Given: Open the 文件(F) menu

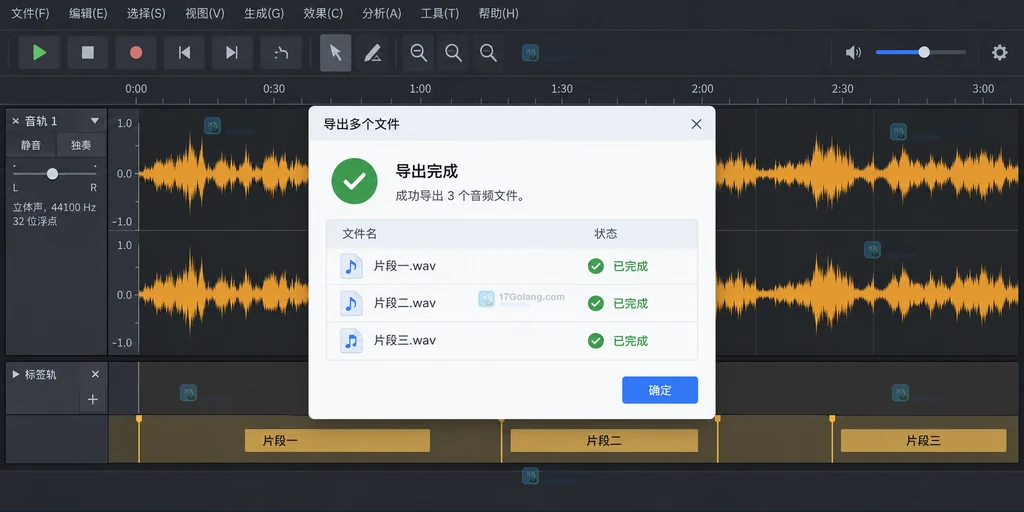Looking at the screenshot, I should [30, 13].
